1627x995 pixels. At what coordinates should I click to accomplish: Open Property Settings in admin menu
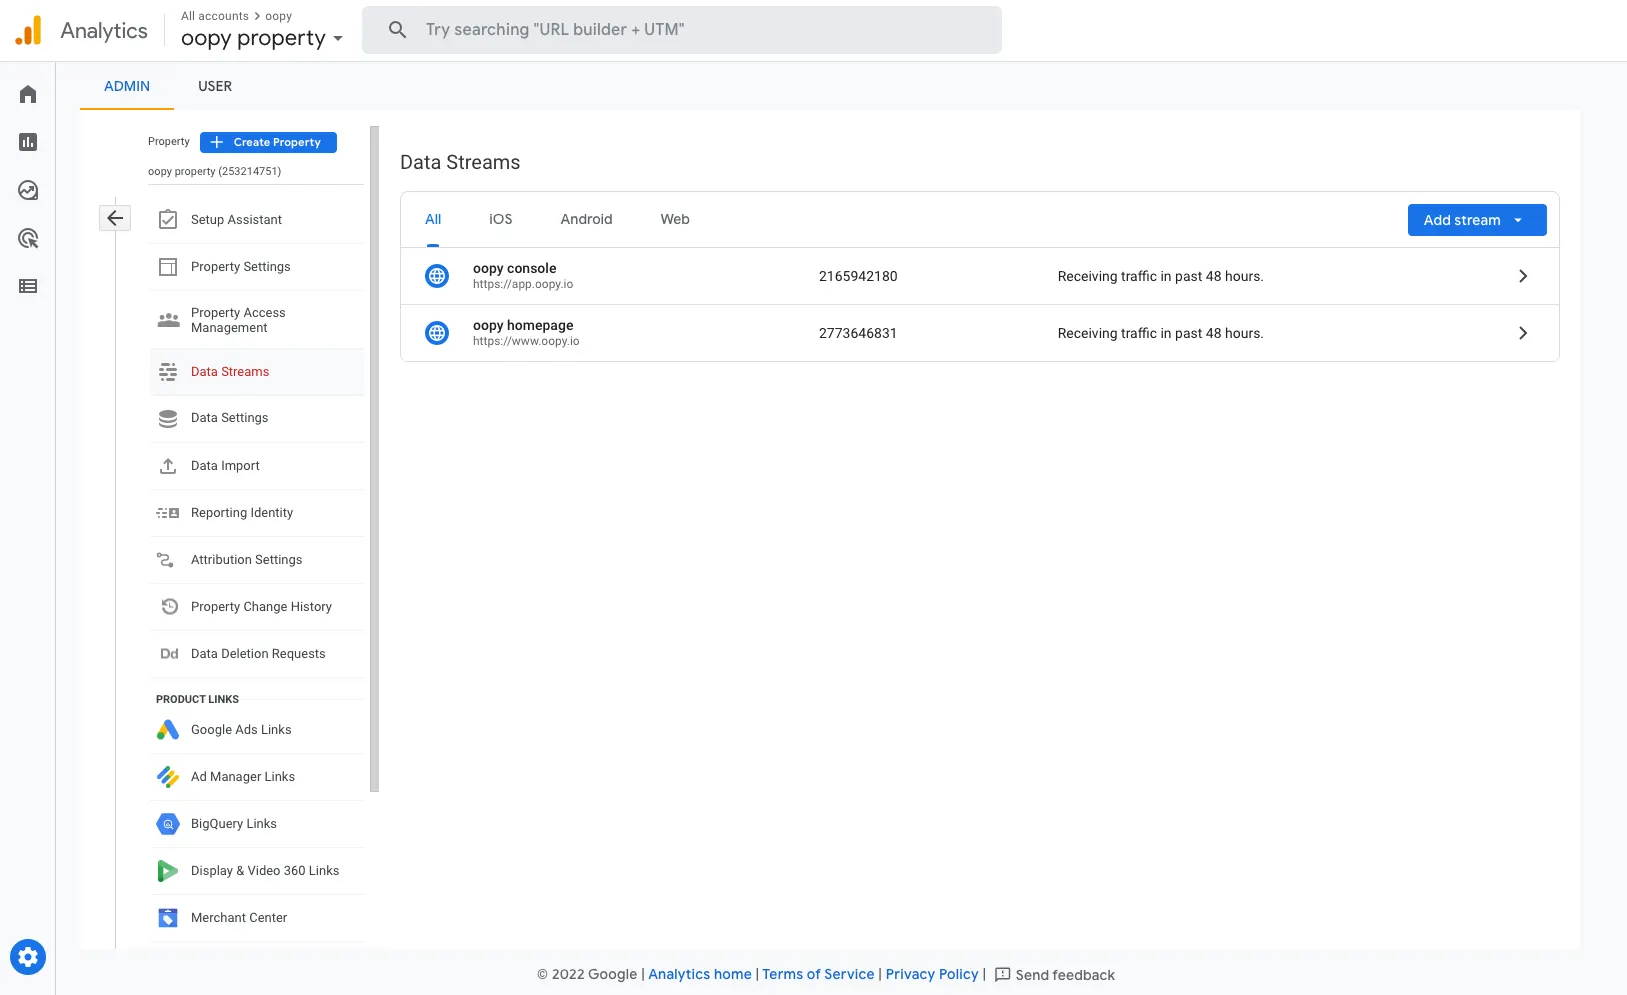(x=240, y=267)
